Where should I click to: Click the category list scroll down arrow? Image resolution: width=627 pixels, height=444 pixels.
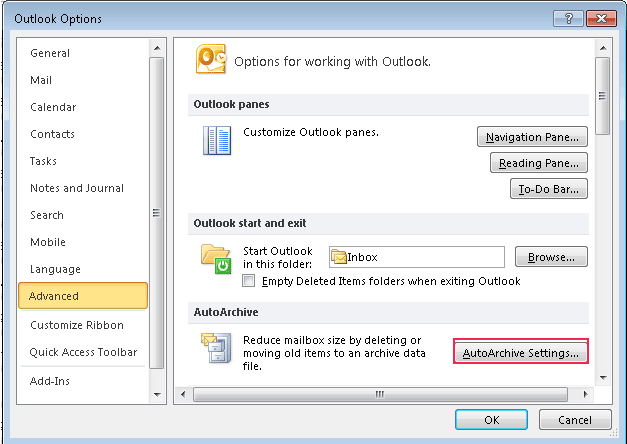[157, 395]
